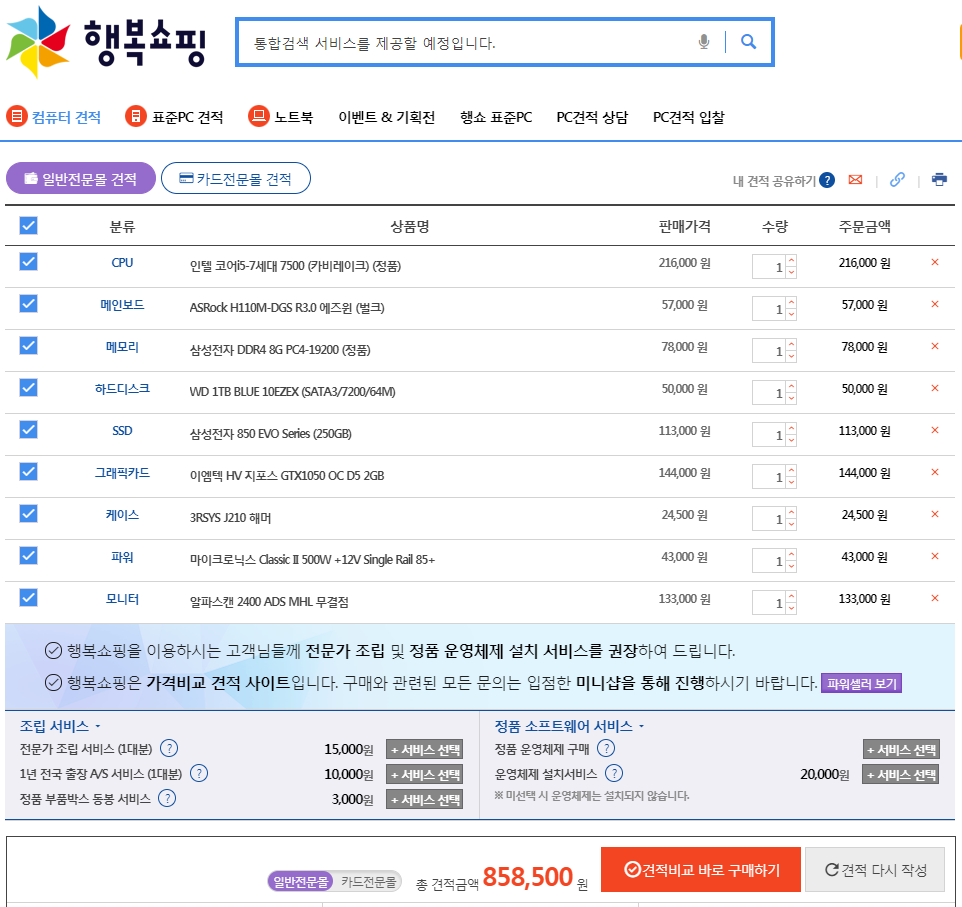
Task: Uncheck the 메인보드 row checkbox
Action: coord(28,304)
